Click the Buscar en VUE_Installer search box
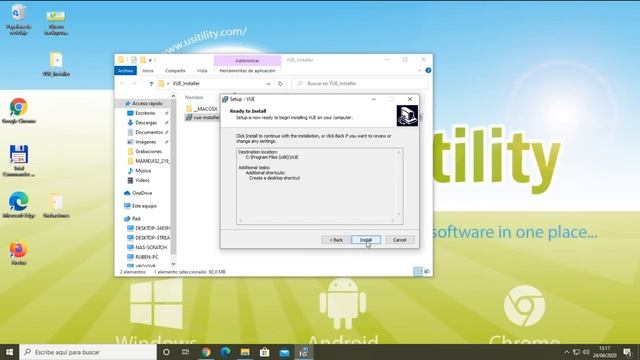The width and height of the screenshot is (640, 360). point(359,84)
